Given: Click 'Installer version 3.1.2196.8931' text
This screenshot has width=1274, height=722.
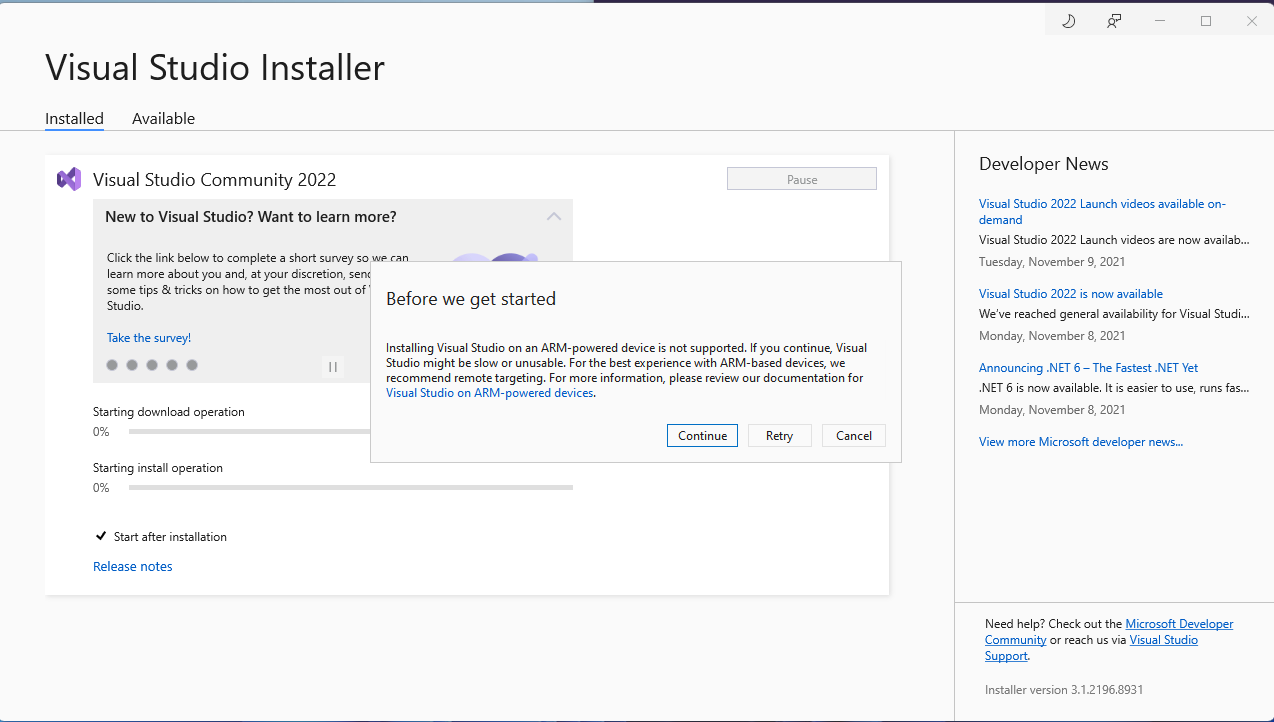Looking at the screenshot, I should [x=1064, y=690].
